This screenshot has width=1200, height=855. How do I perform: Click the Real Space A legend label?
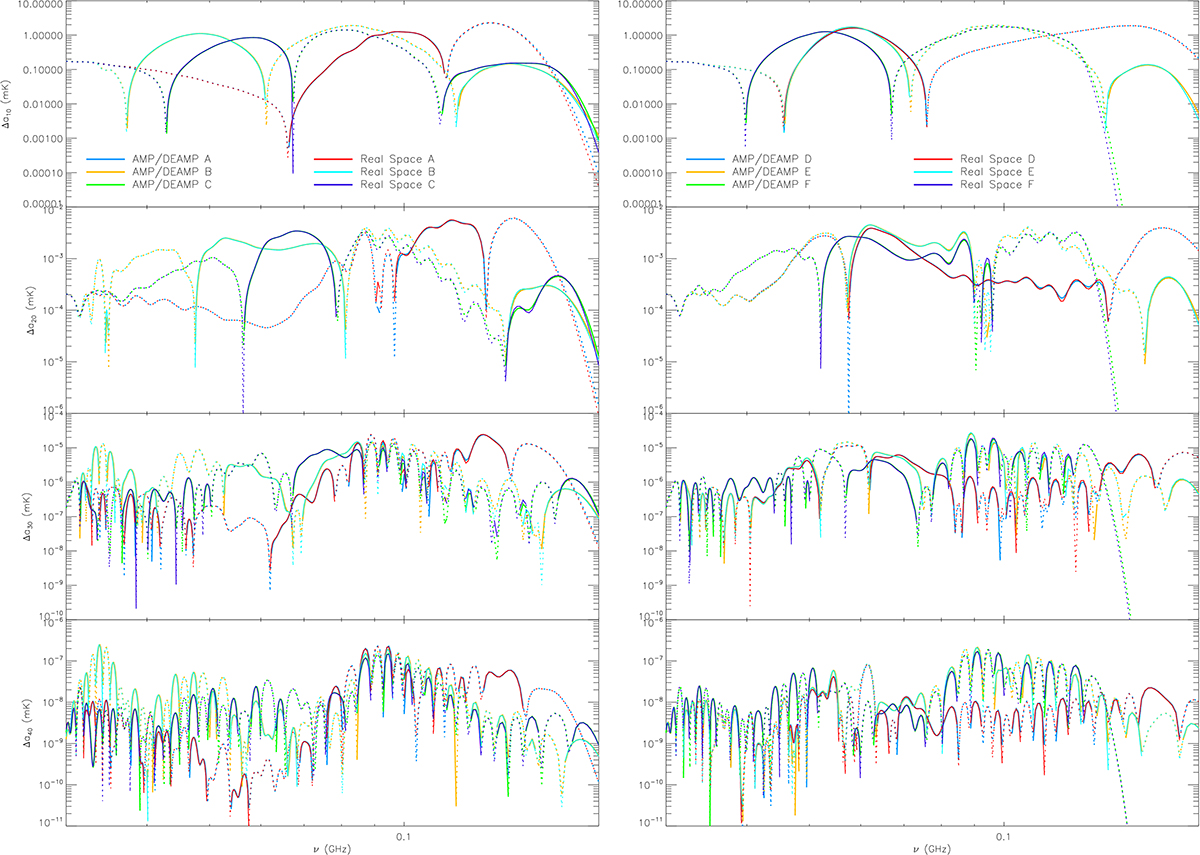click(x=398, y=159)
